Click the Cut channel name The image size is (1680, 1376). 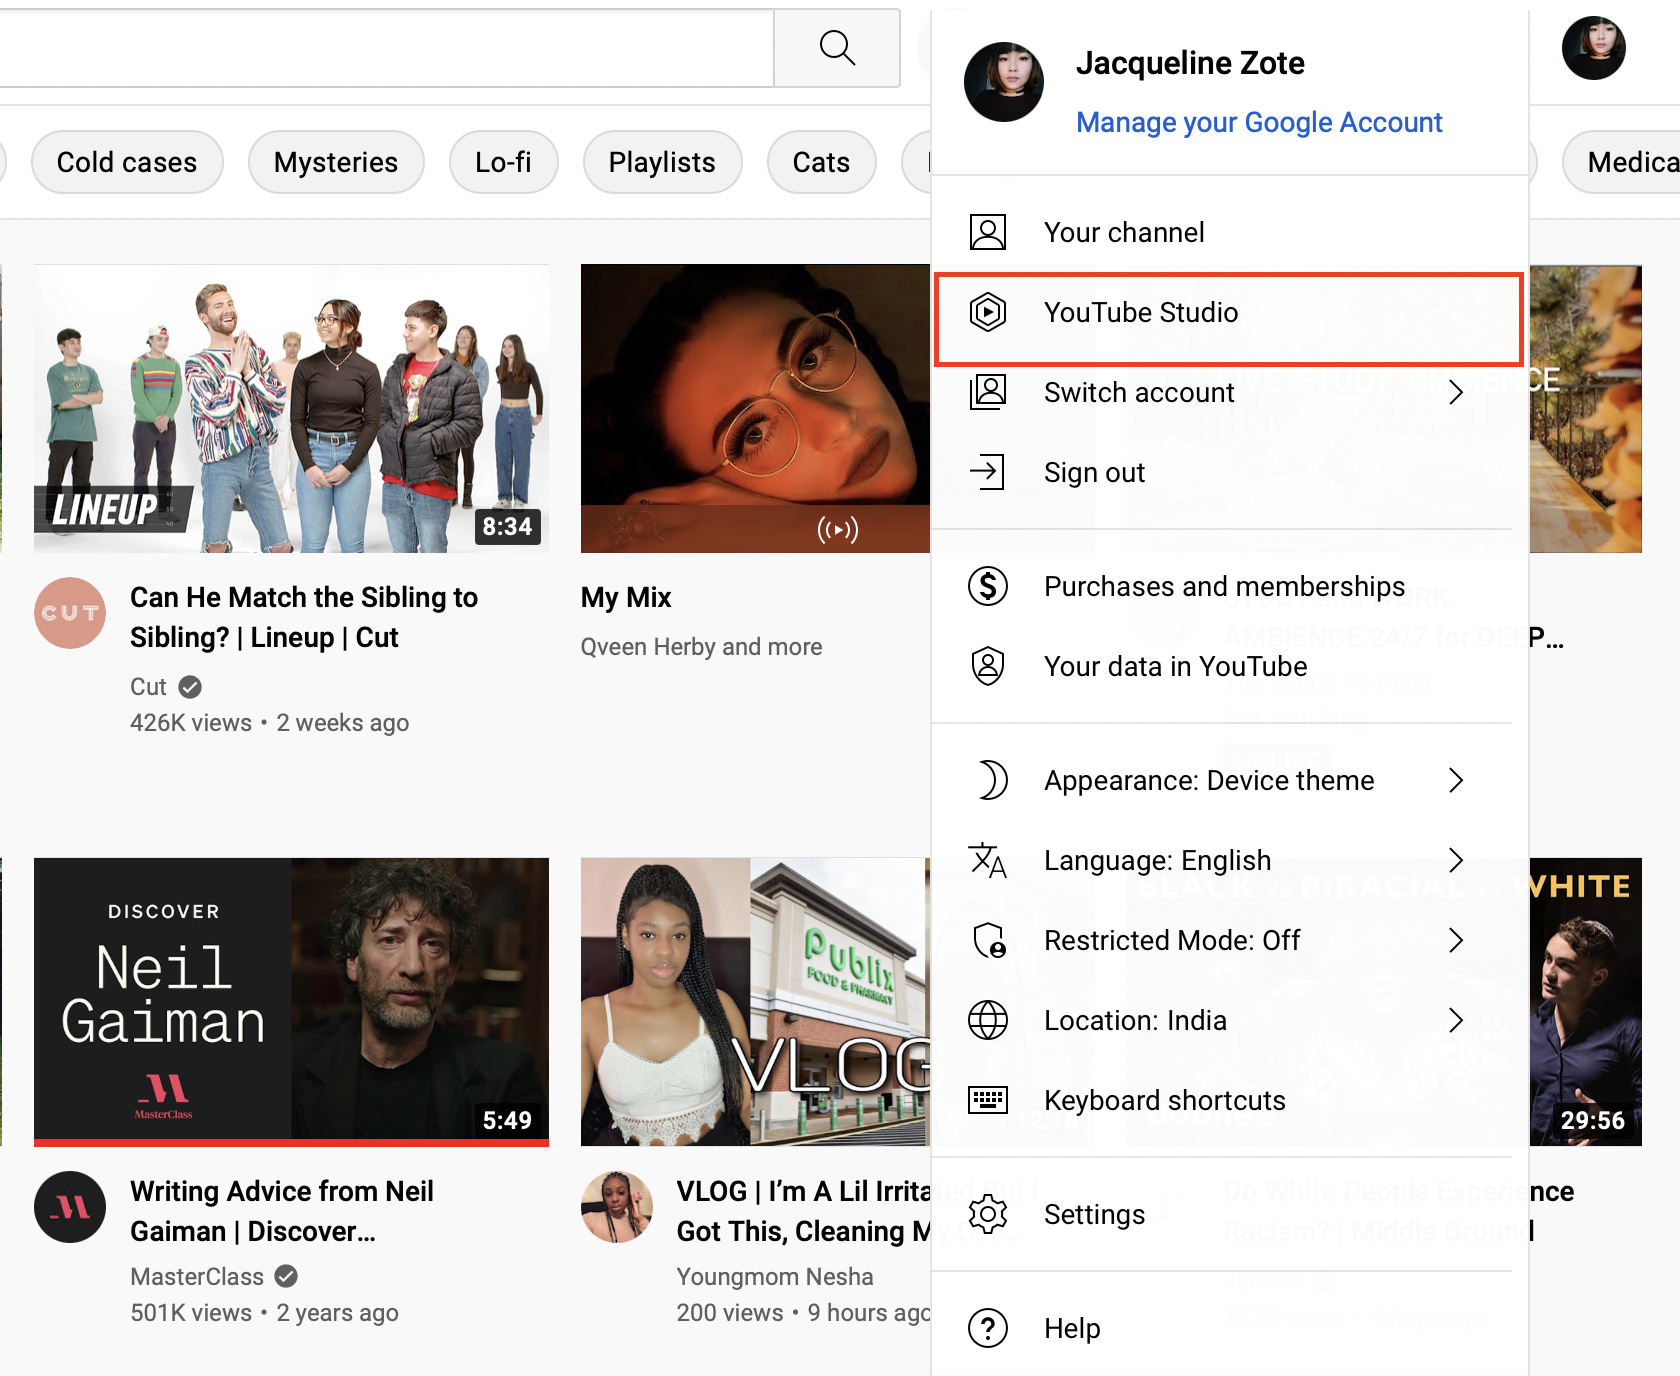tap(148, 687)
